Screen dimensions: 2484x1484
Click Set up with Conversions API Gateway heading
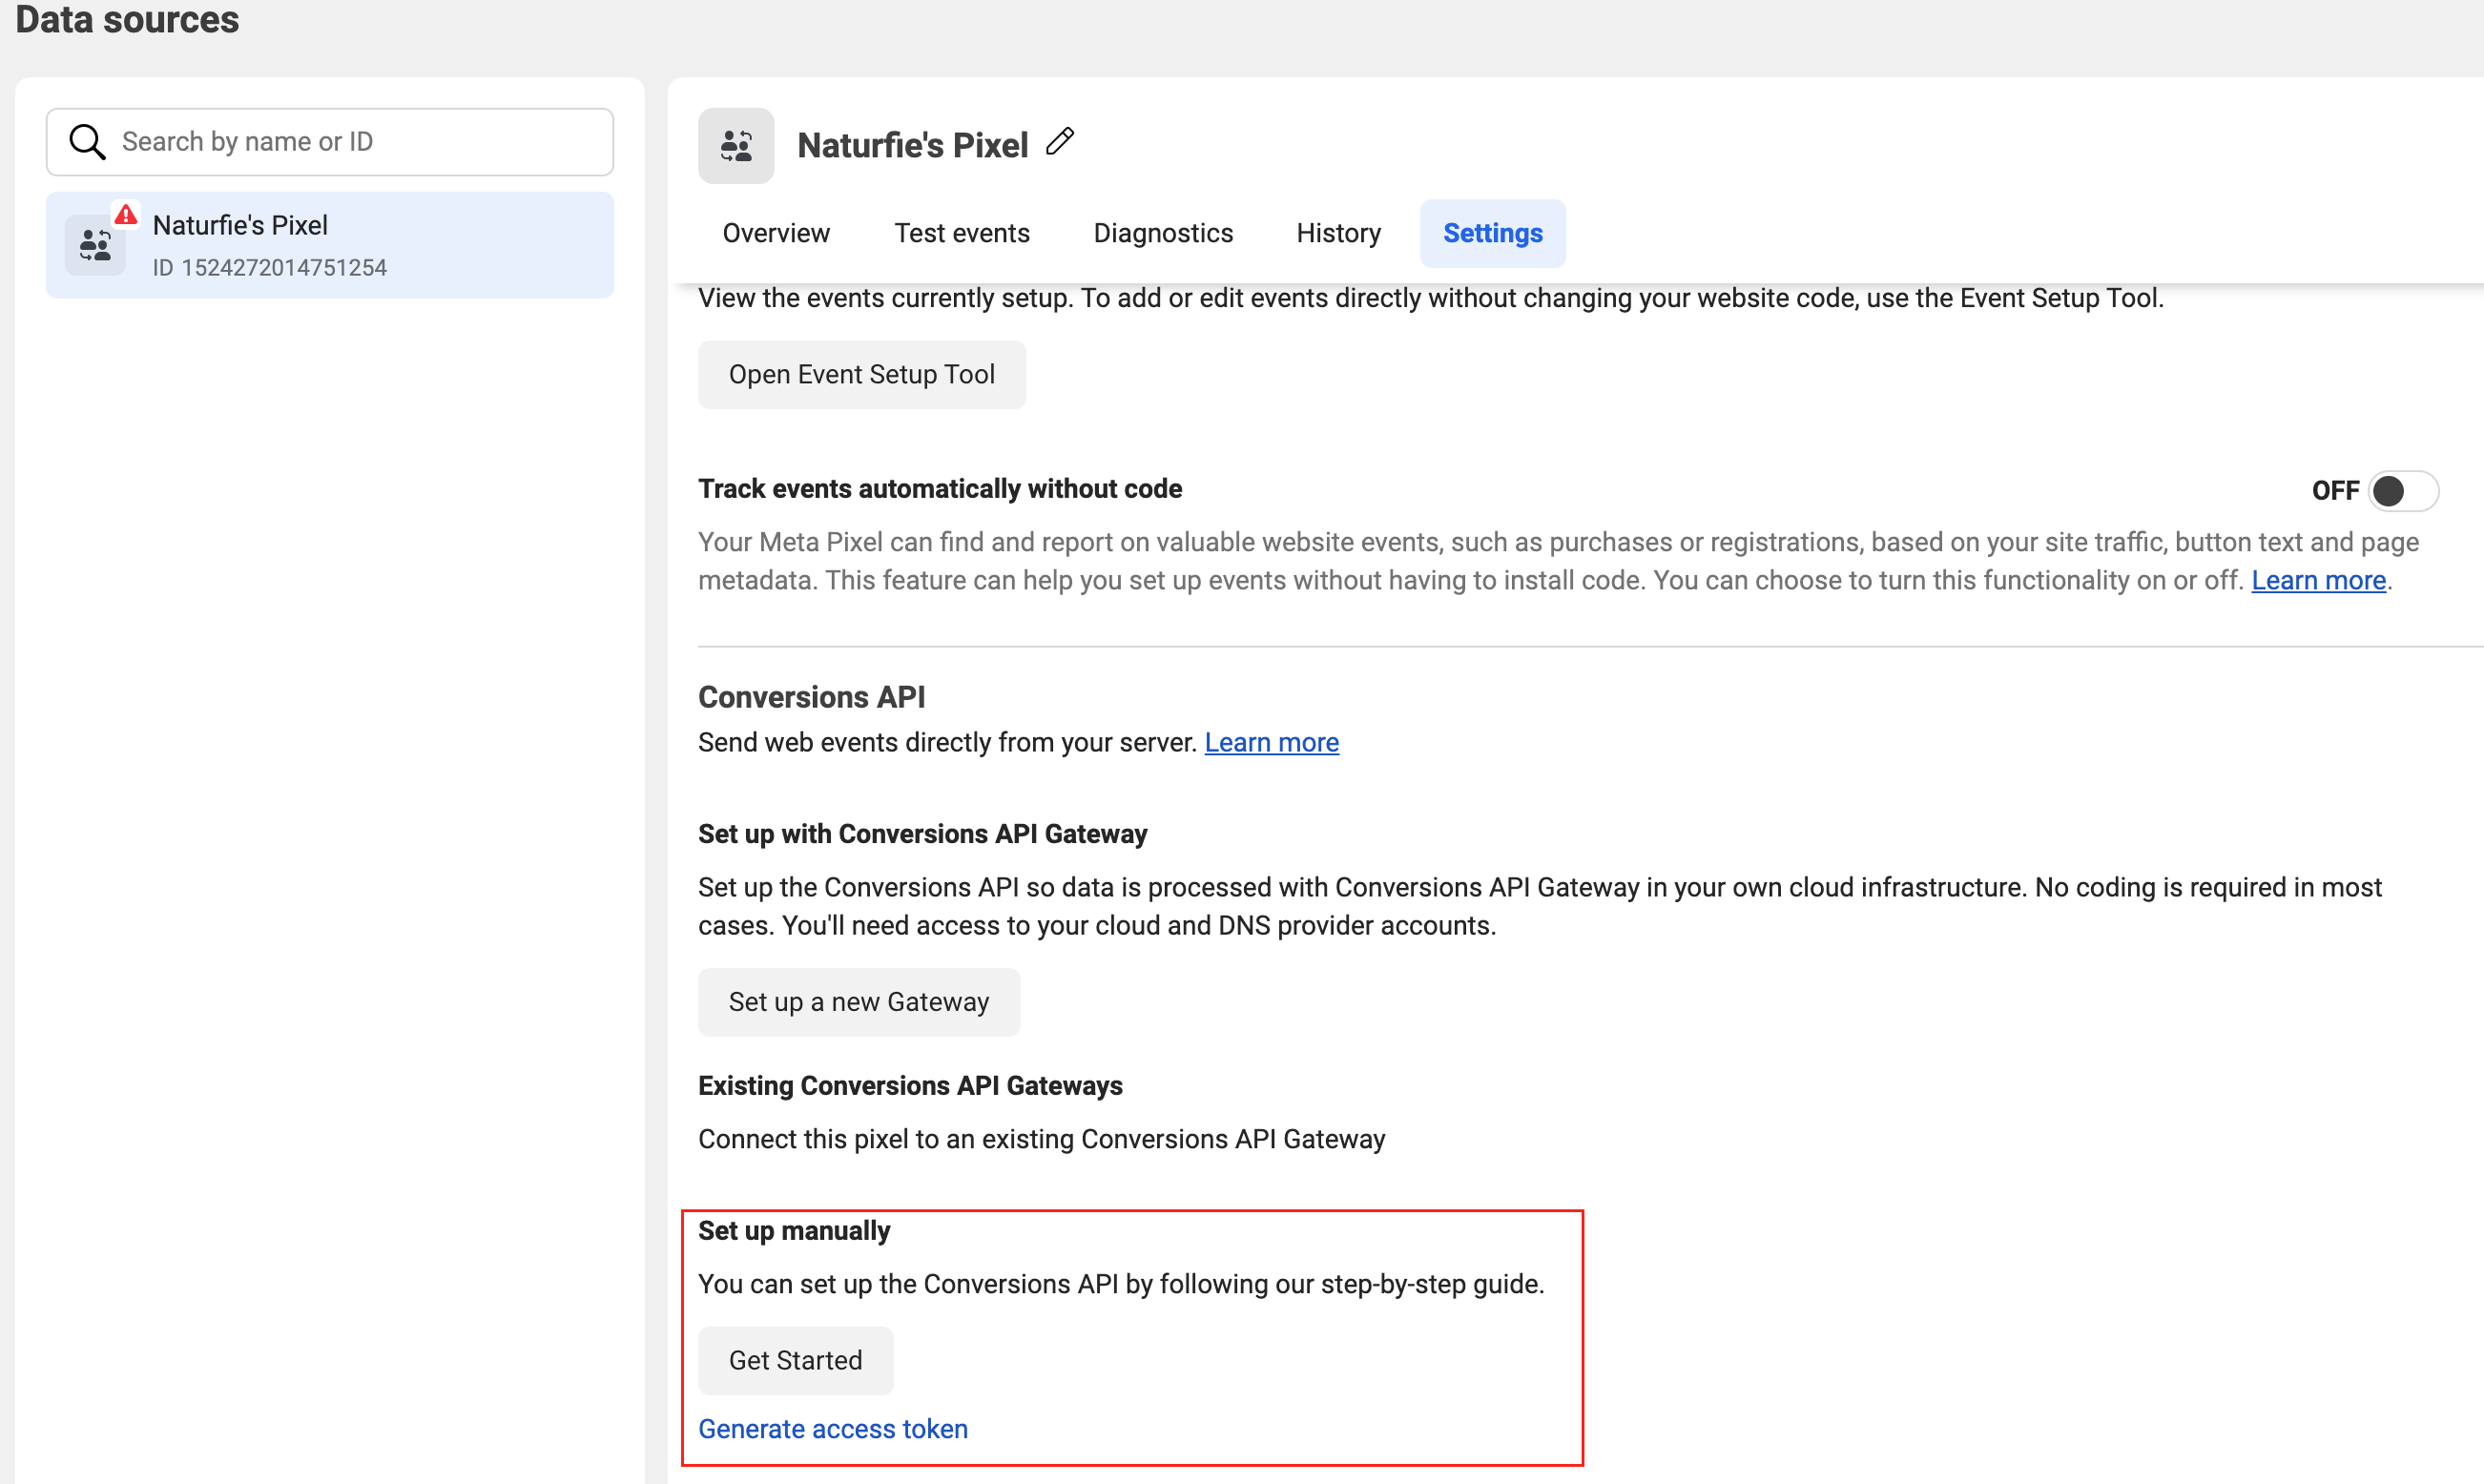(923, 834)
